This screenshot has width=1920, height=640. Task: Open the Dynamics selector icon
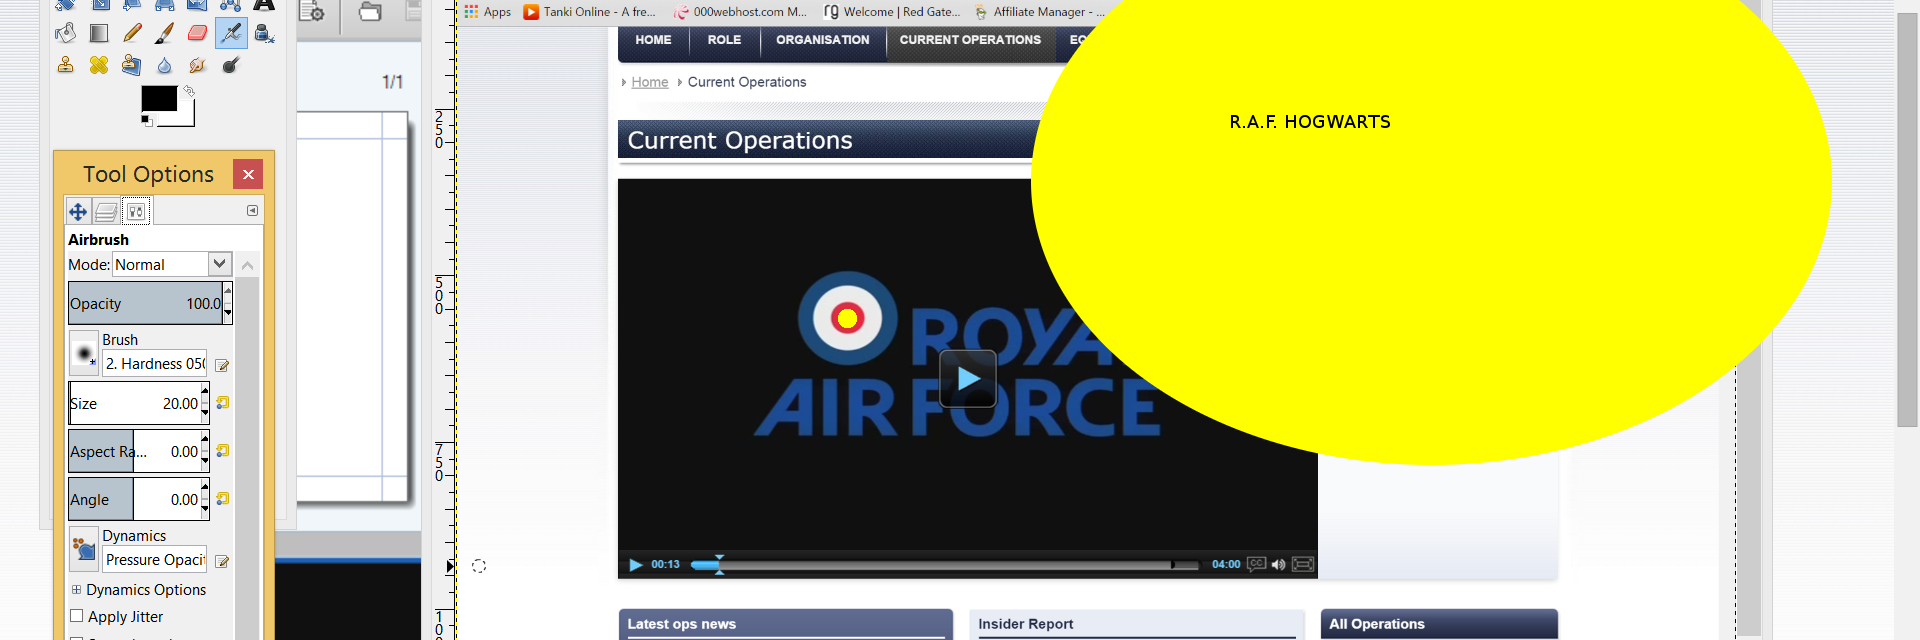(84, 549)
